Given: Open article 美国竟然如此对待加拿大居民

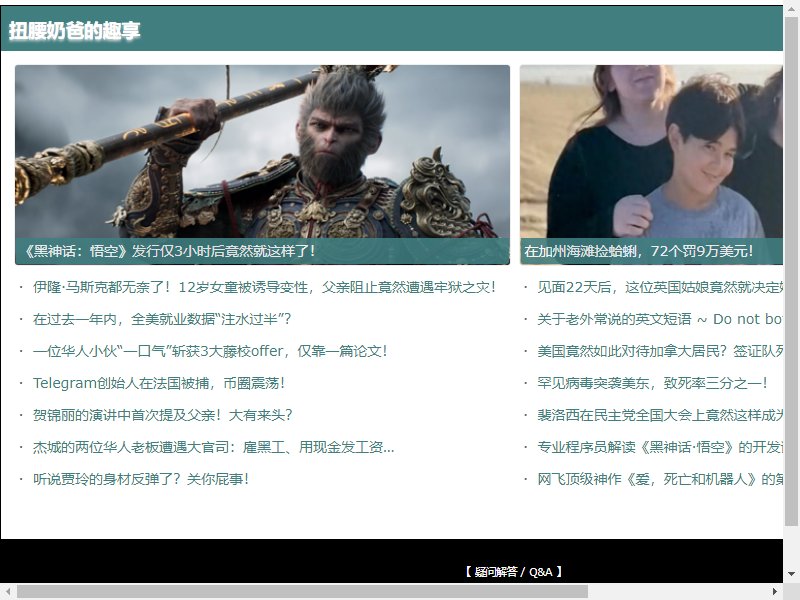Looking at the screenshot, I should pyautogui.click(x=660, y=351).
